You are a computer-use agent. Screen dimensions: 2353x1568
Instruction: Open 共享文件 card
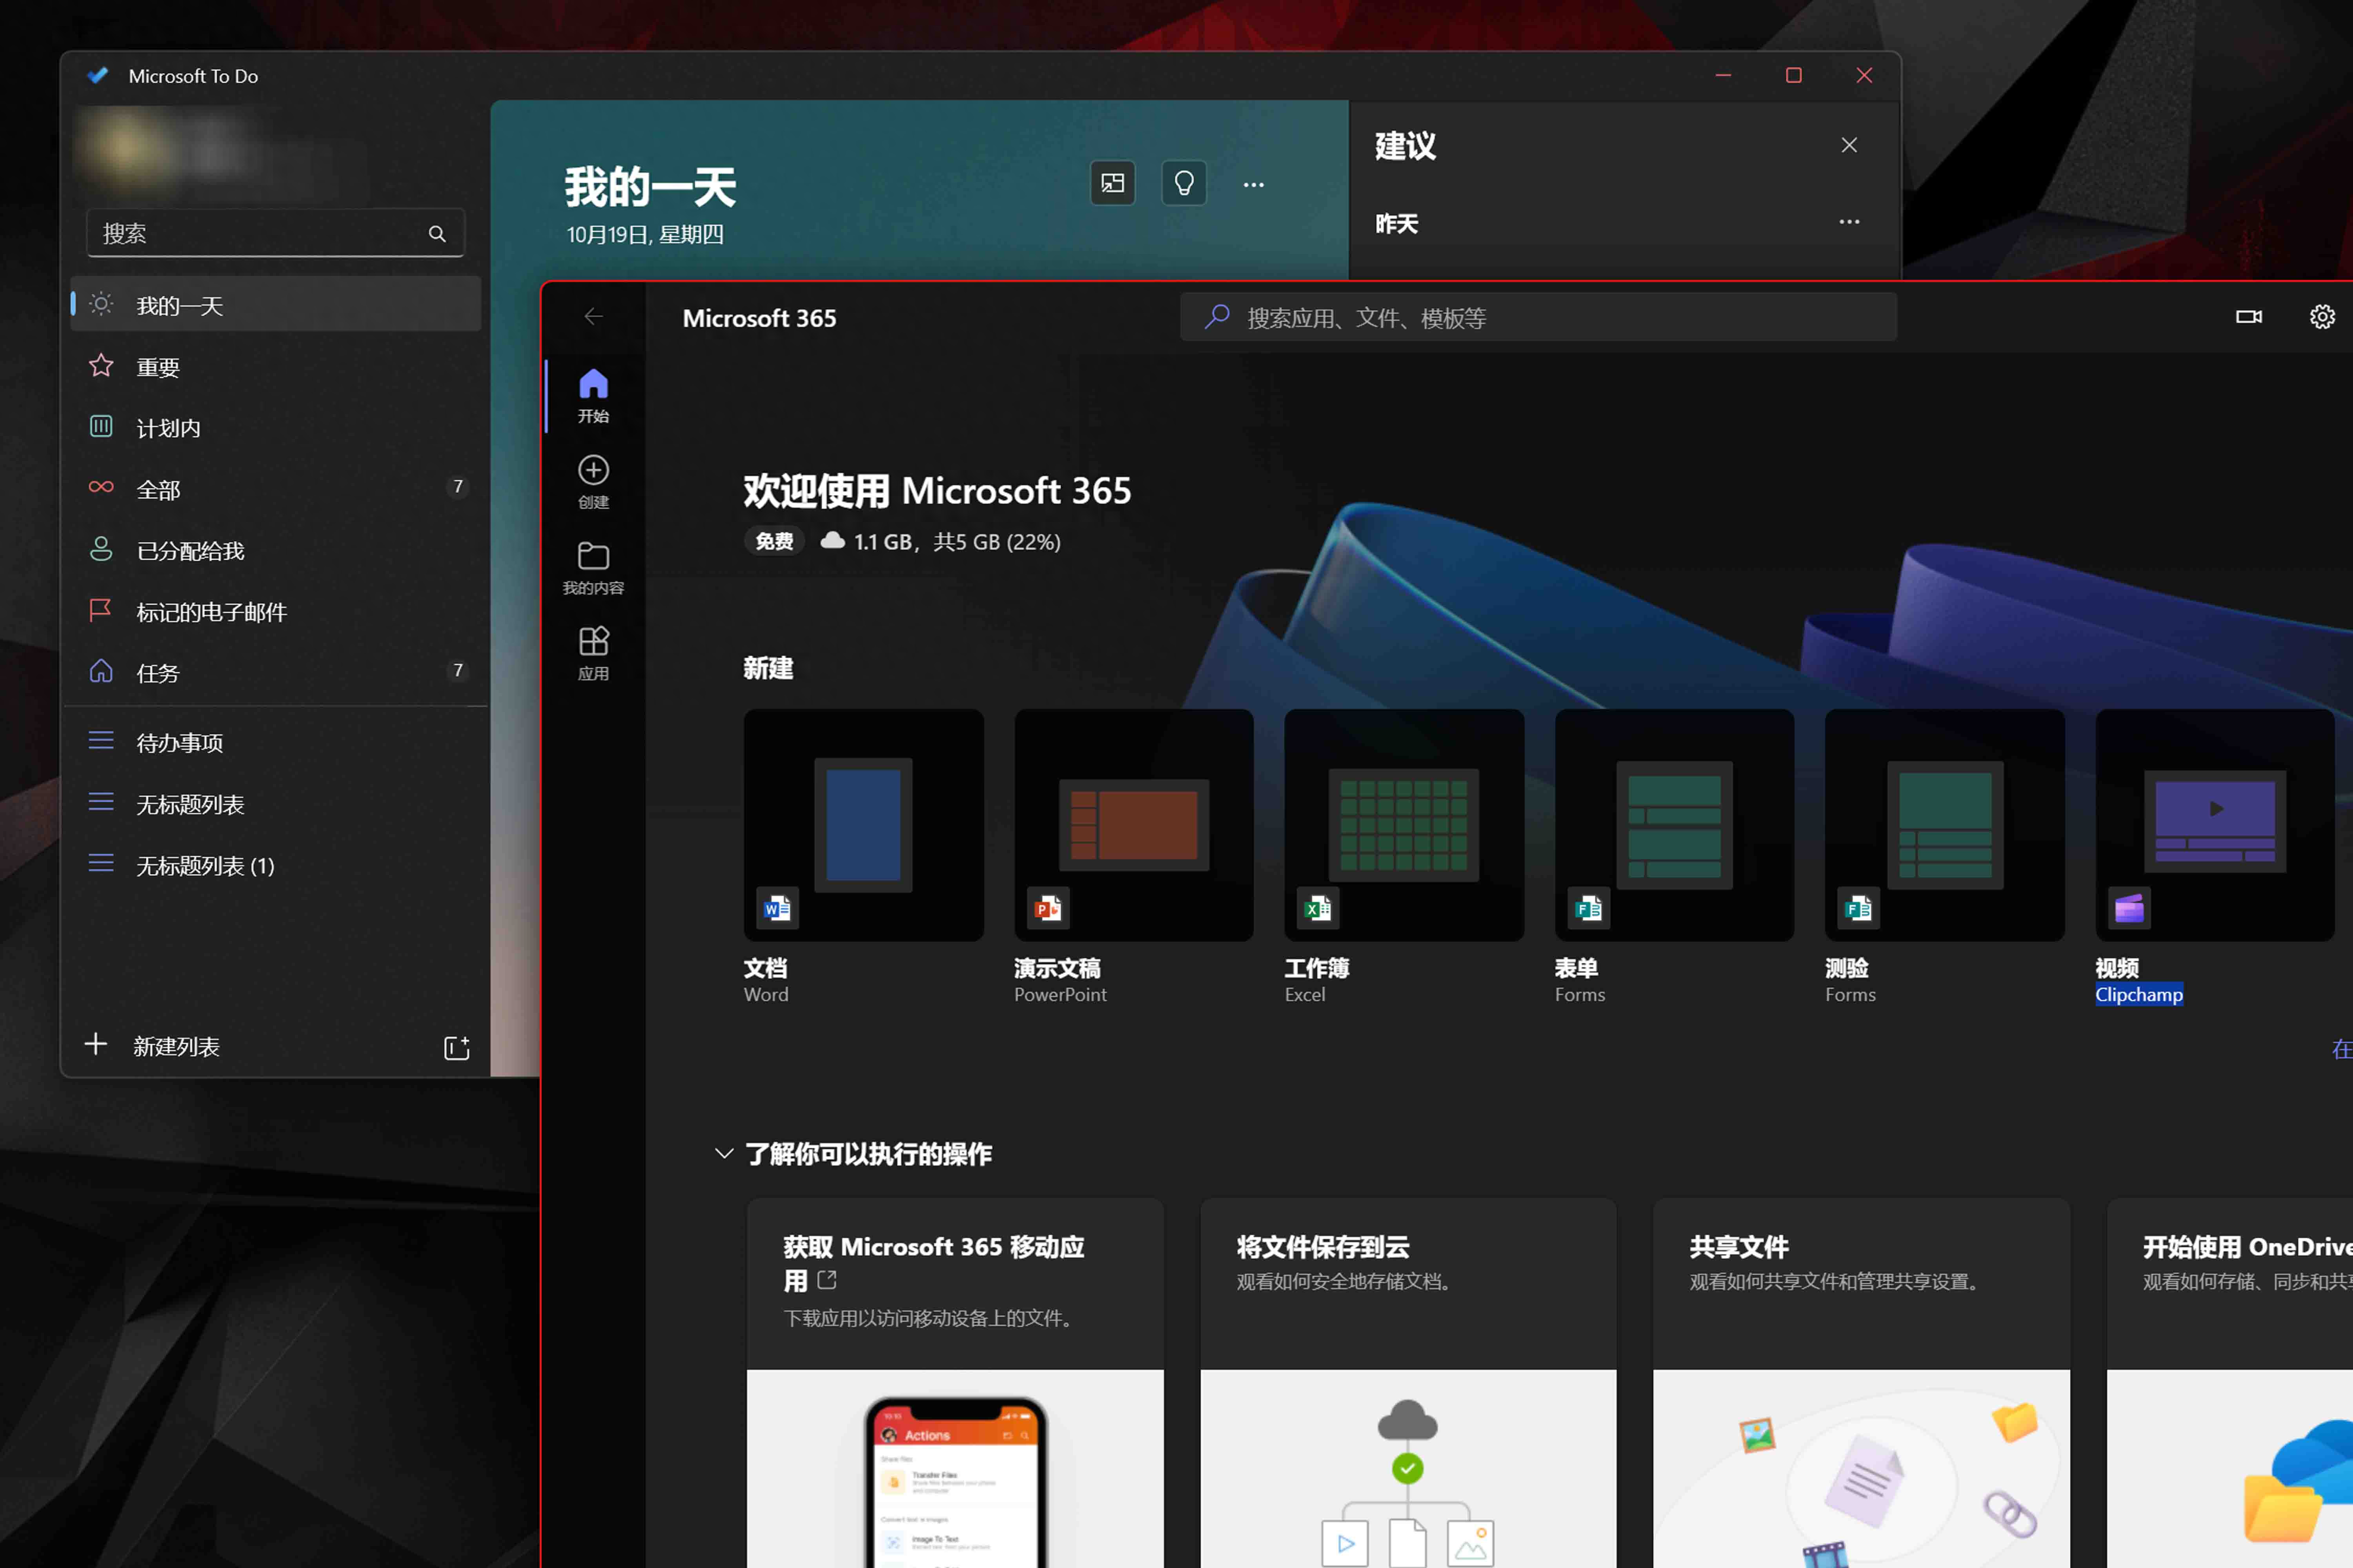tap(1861, 1383)
